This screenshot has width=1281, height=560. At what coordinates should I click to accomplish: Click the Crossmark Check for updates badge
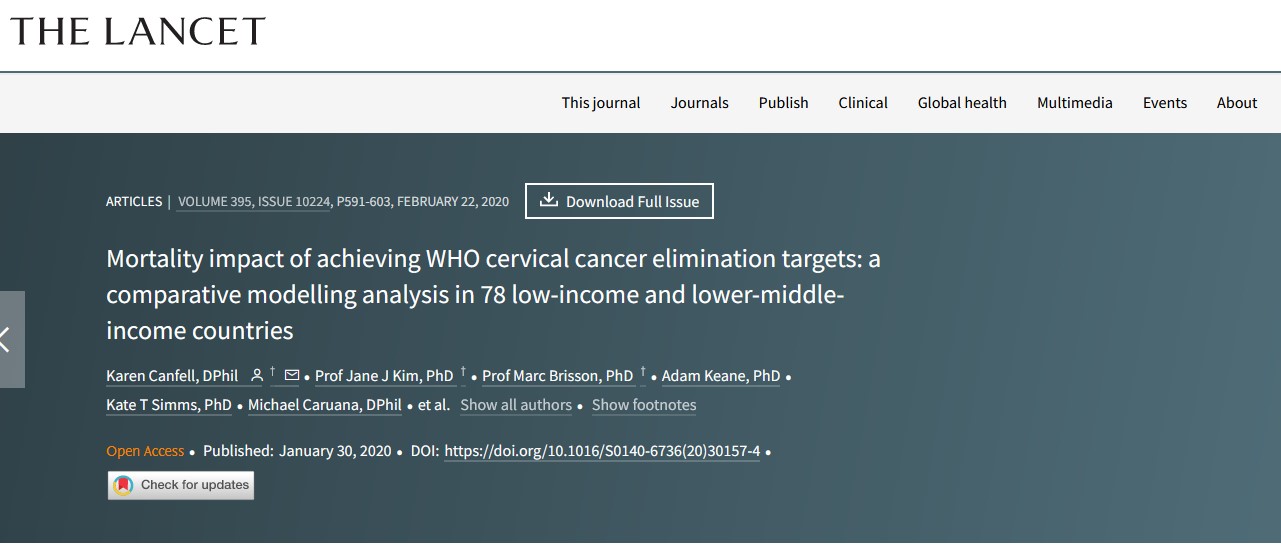(x=181, y=485)
